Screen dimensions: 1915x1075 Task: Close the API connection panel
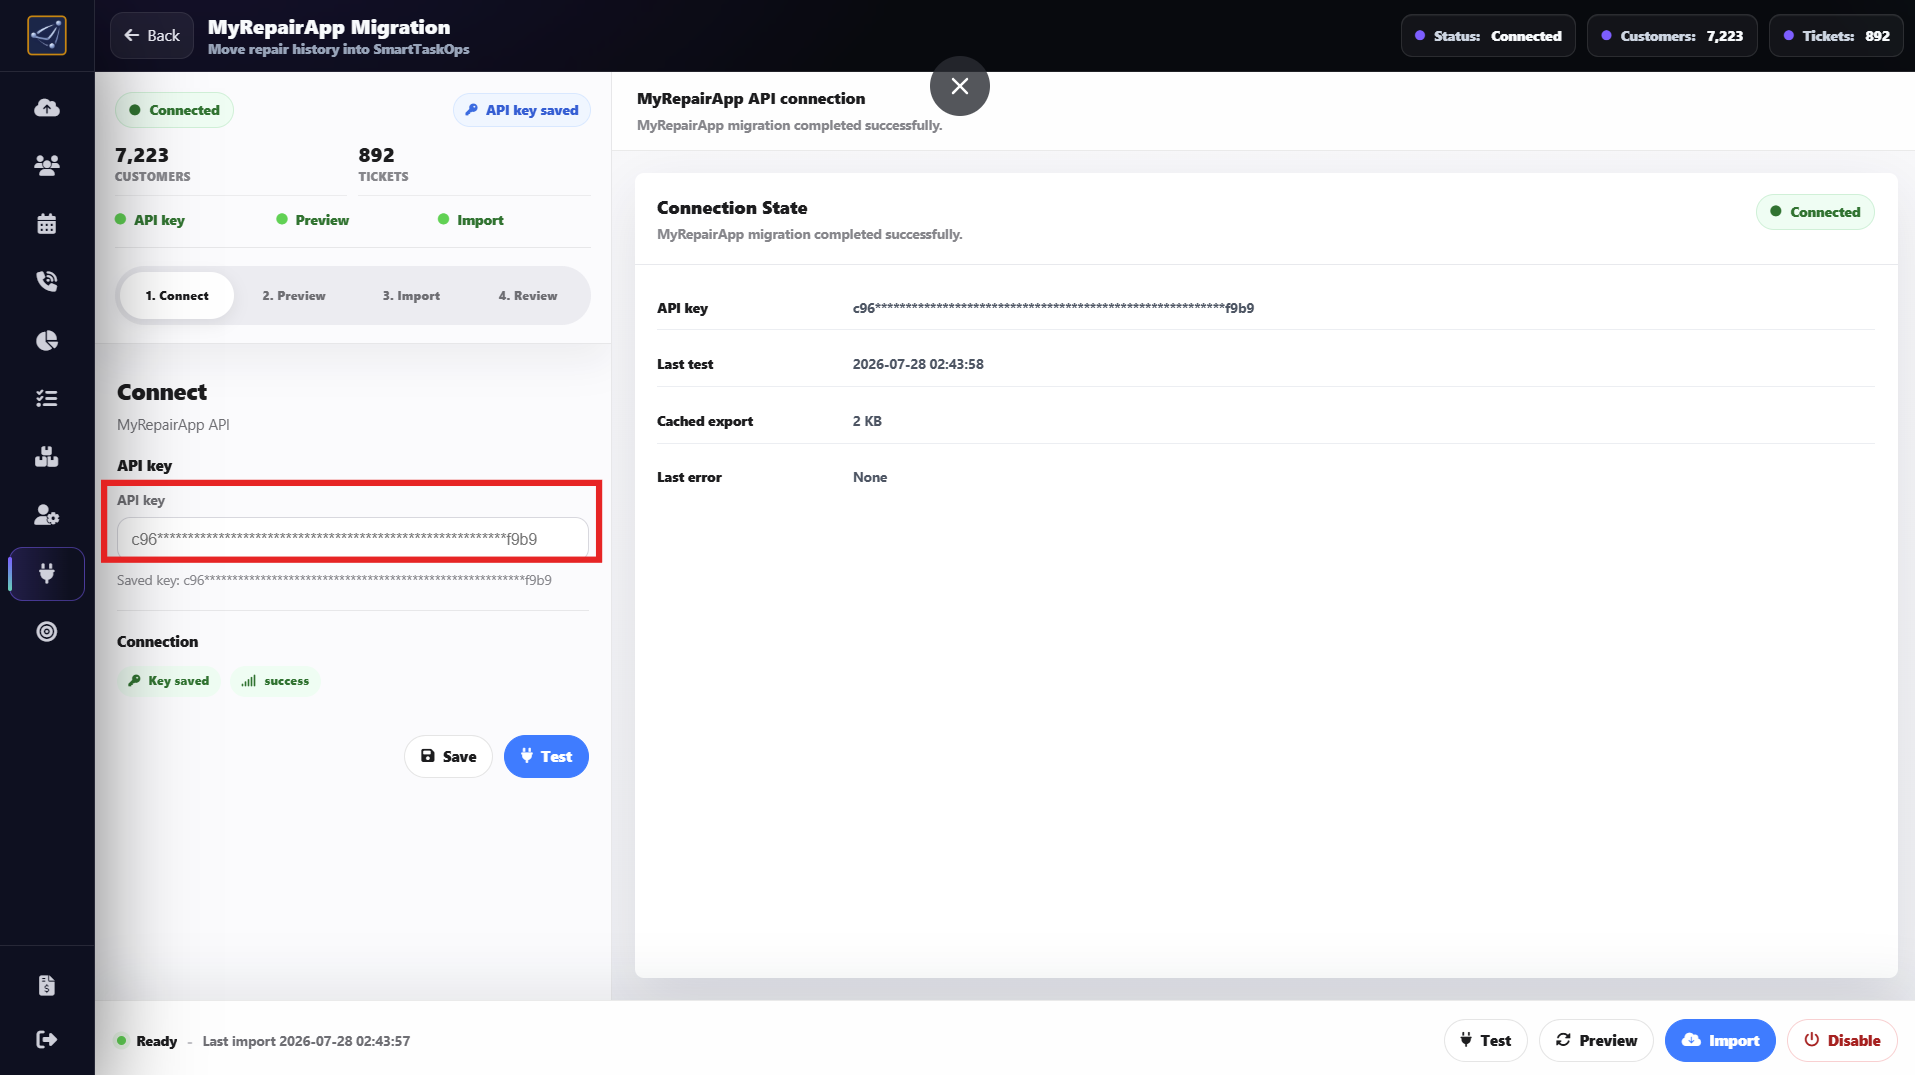tap(960, 86)
